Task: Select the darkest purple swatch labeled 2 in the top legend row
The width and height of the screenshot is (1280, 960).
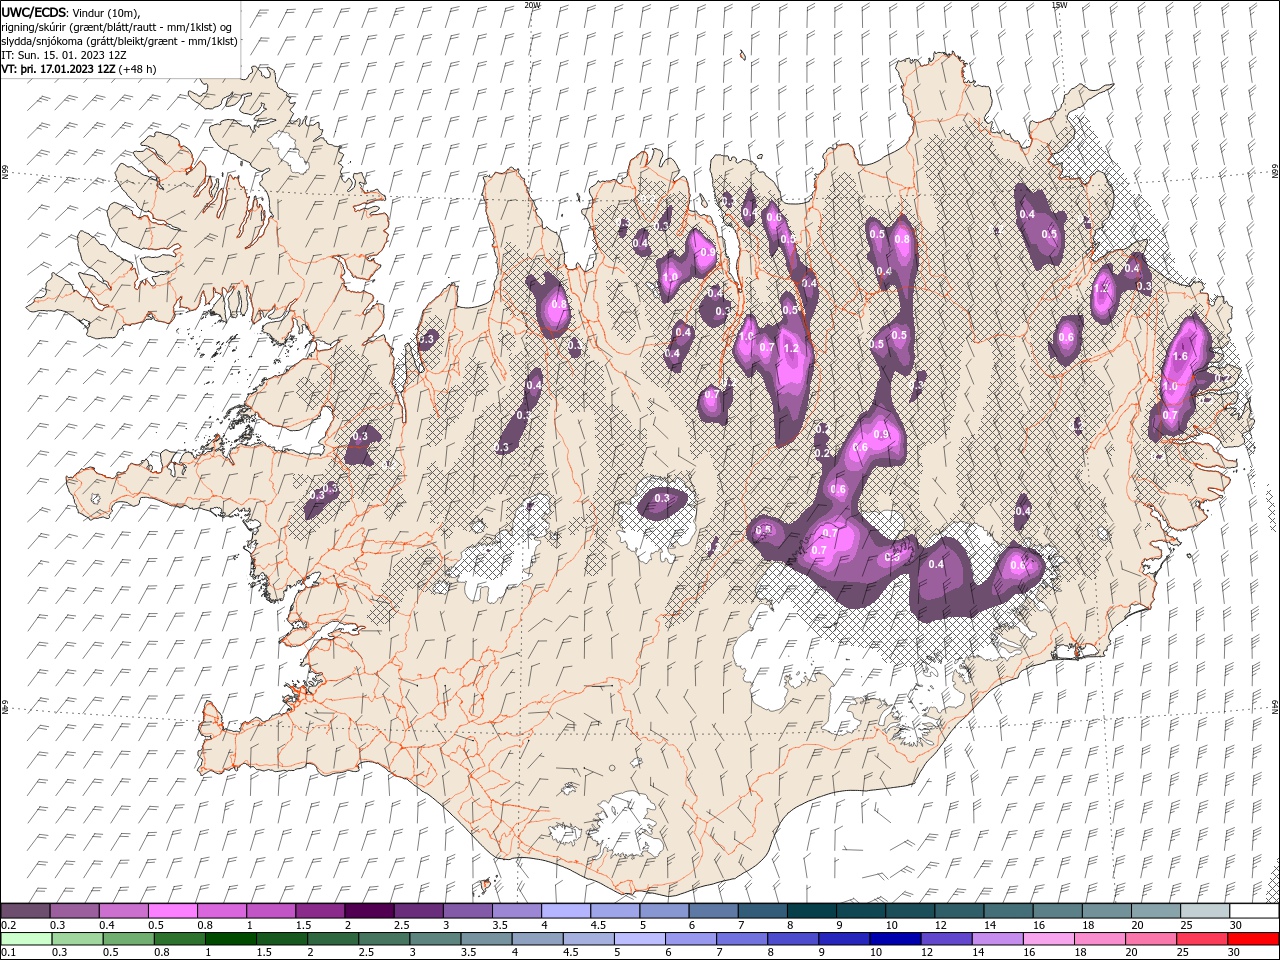Action: tap(368, 911)
